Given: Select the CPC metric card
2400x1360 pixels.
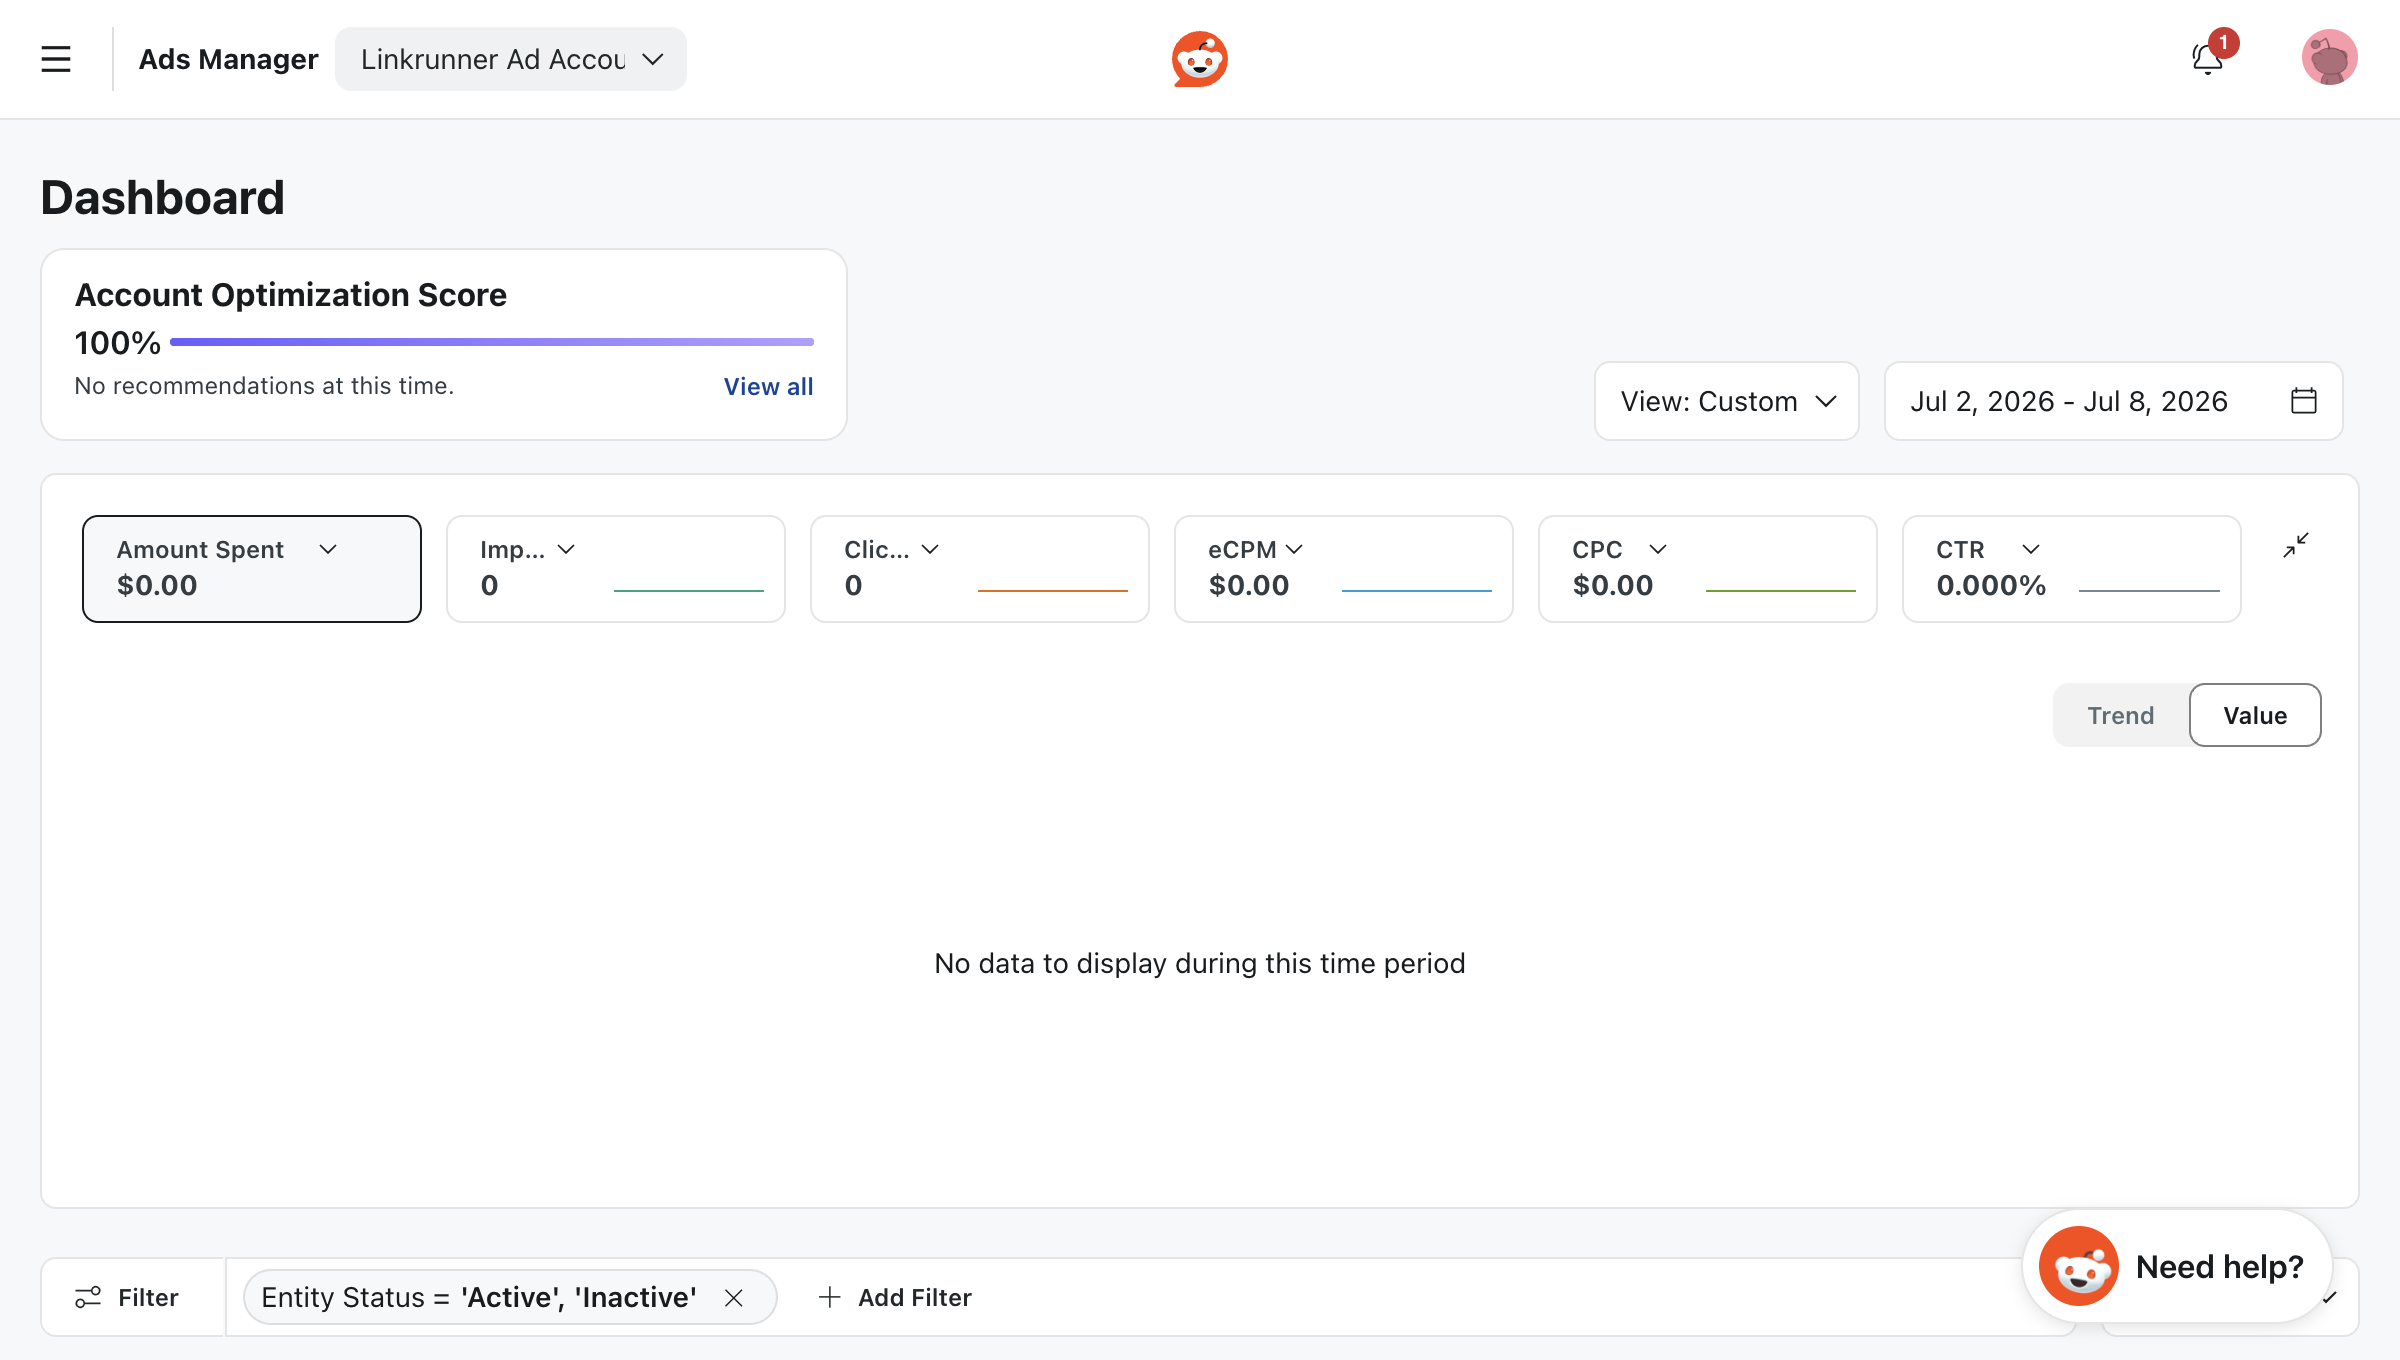Looking at the screenshot, I should (1708, 569).
